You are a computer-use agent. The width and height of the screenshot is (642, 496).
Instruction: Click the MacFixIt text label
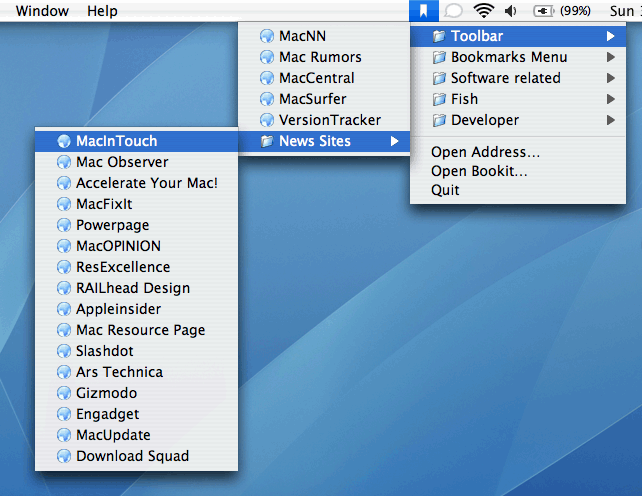click(104, 204)
